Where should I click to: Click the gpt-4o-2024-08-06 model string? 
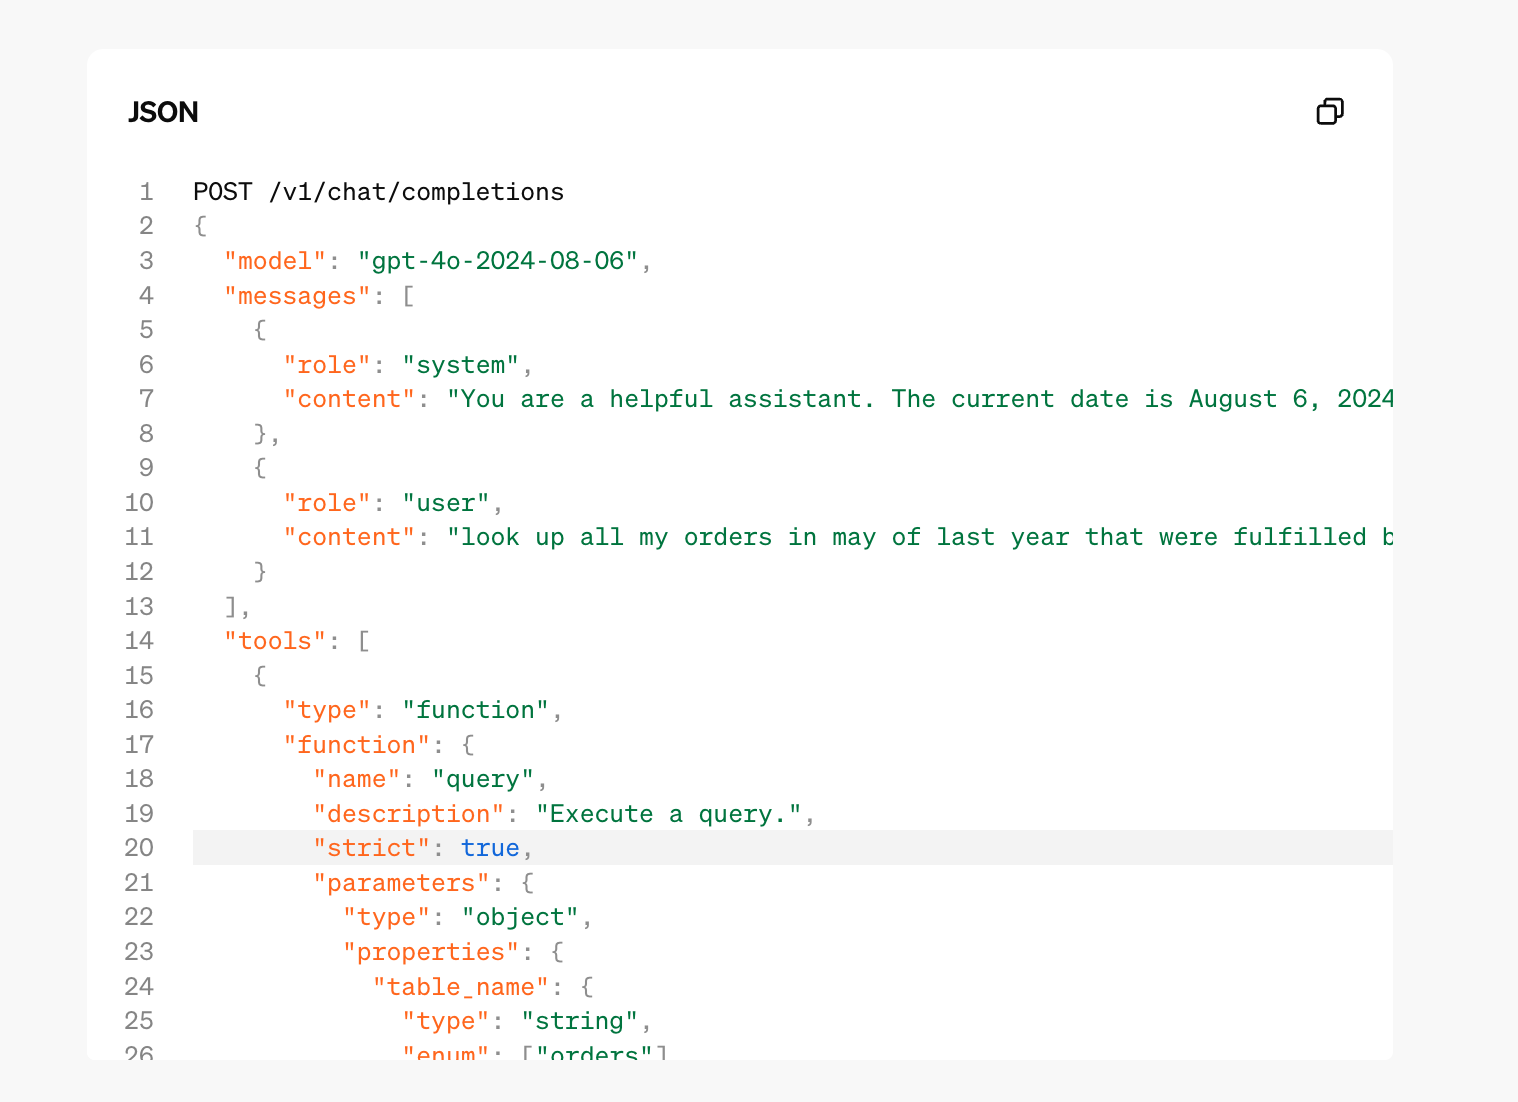pyautogui.click(x=498, y=261)
